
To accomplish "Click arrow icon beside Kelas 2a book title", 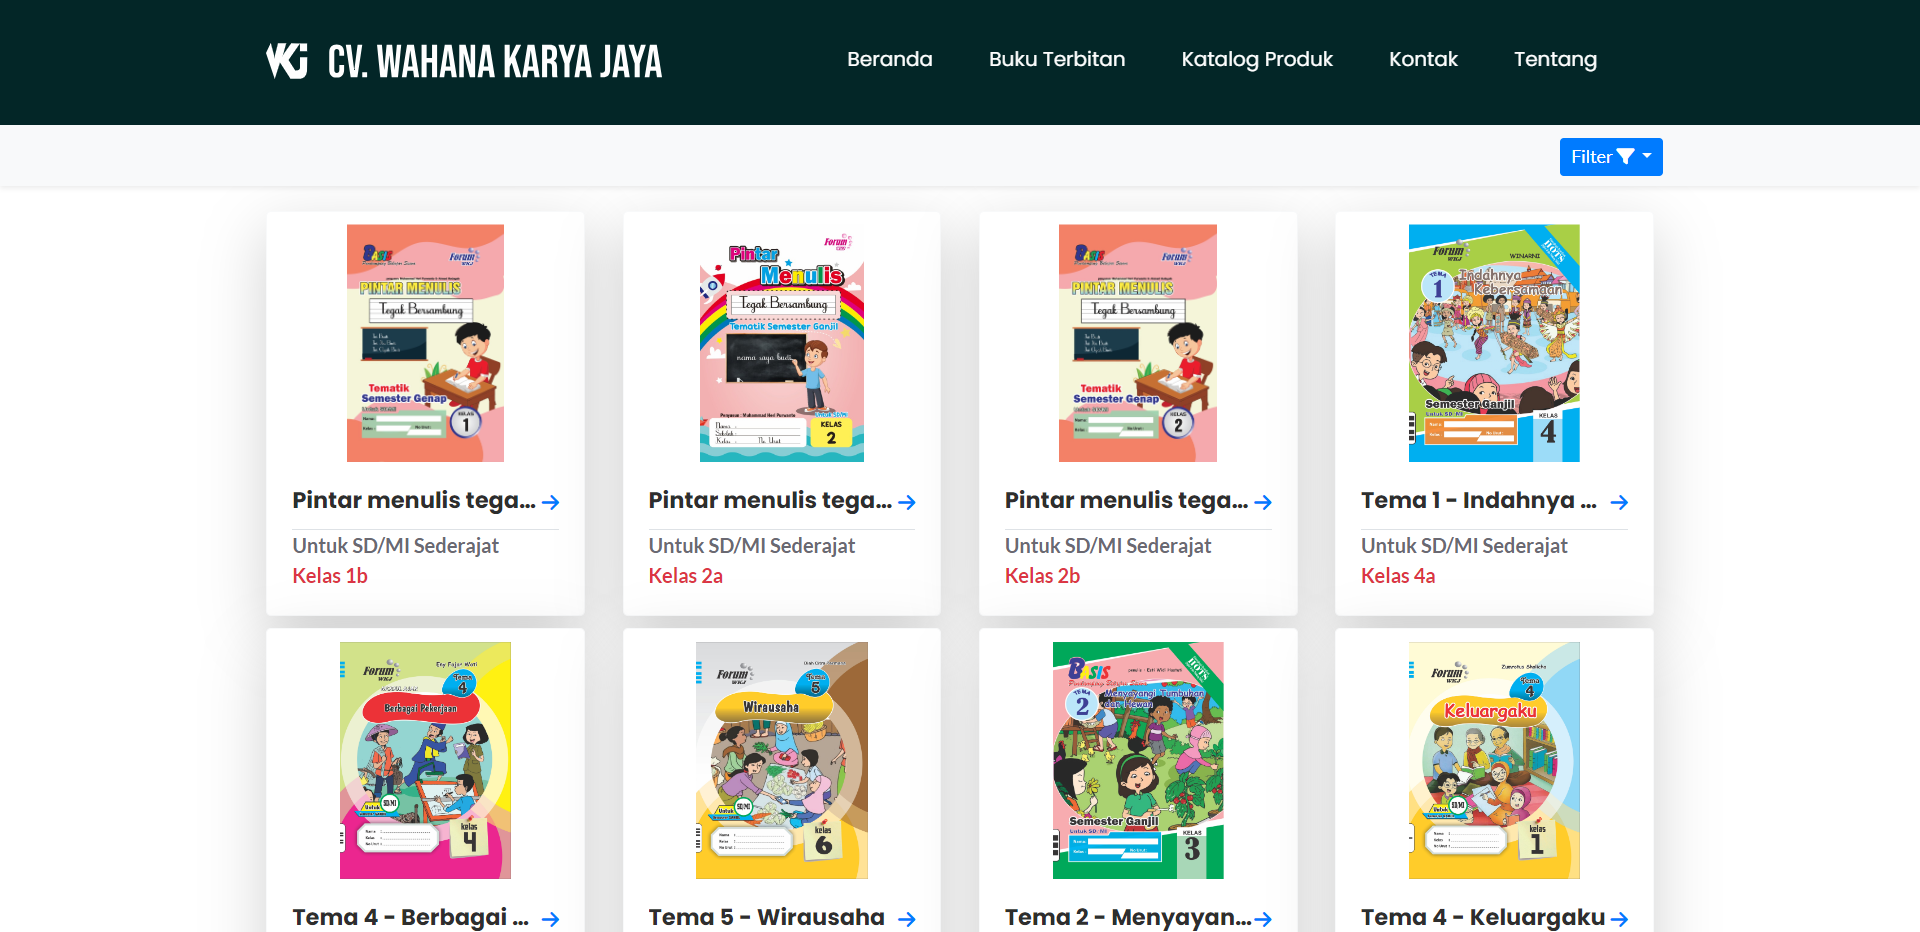I will click(x=906, y=502).
